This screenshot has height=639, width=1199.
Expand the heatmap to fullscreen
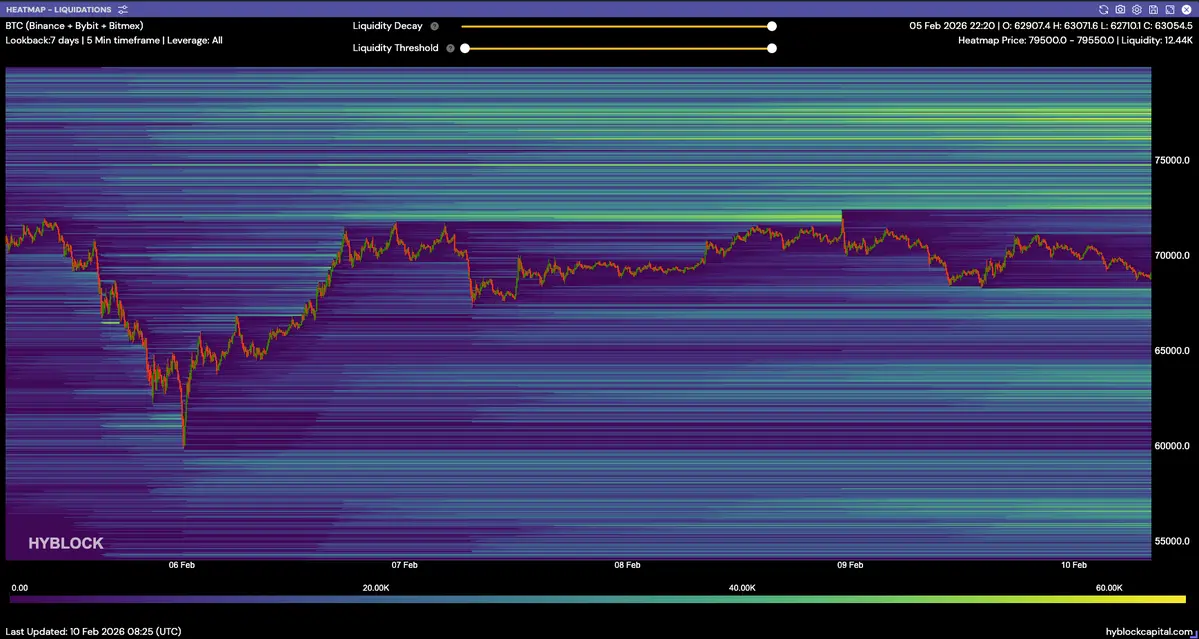click(1169, 9)
